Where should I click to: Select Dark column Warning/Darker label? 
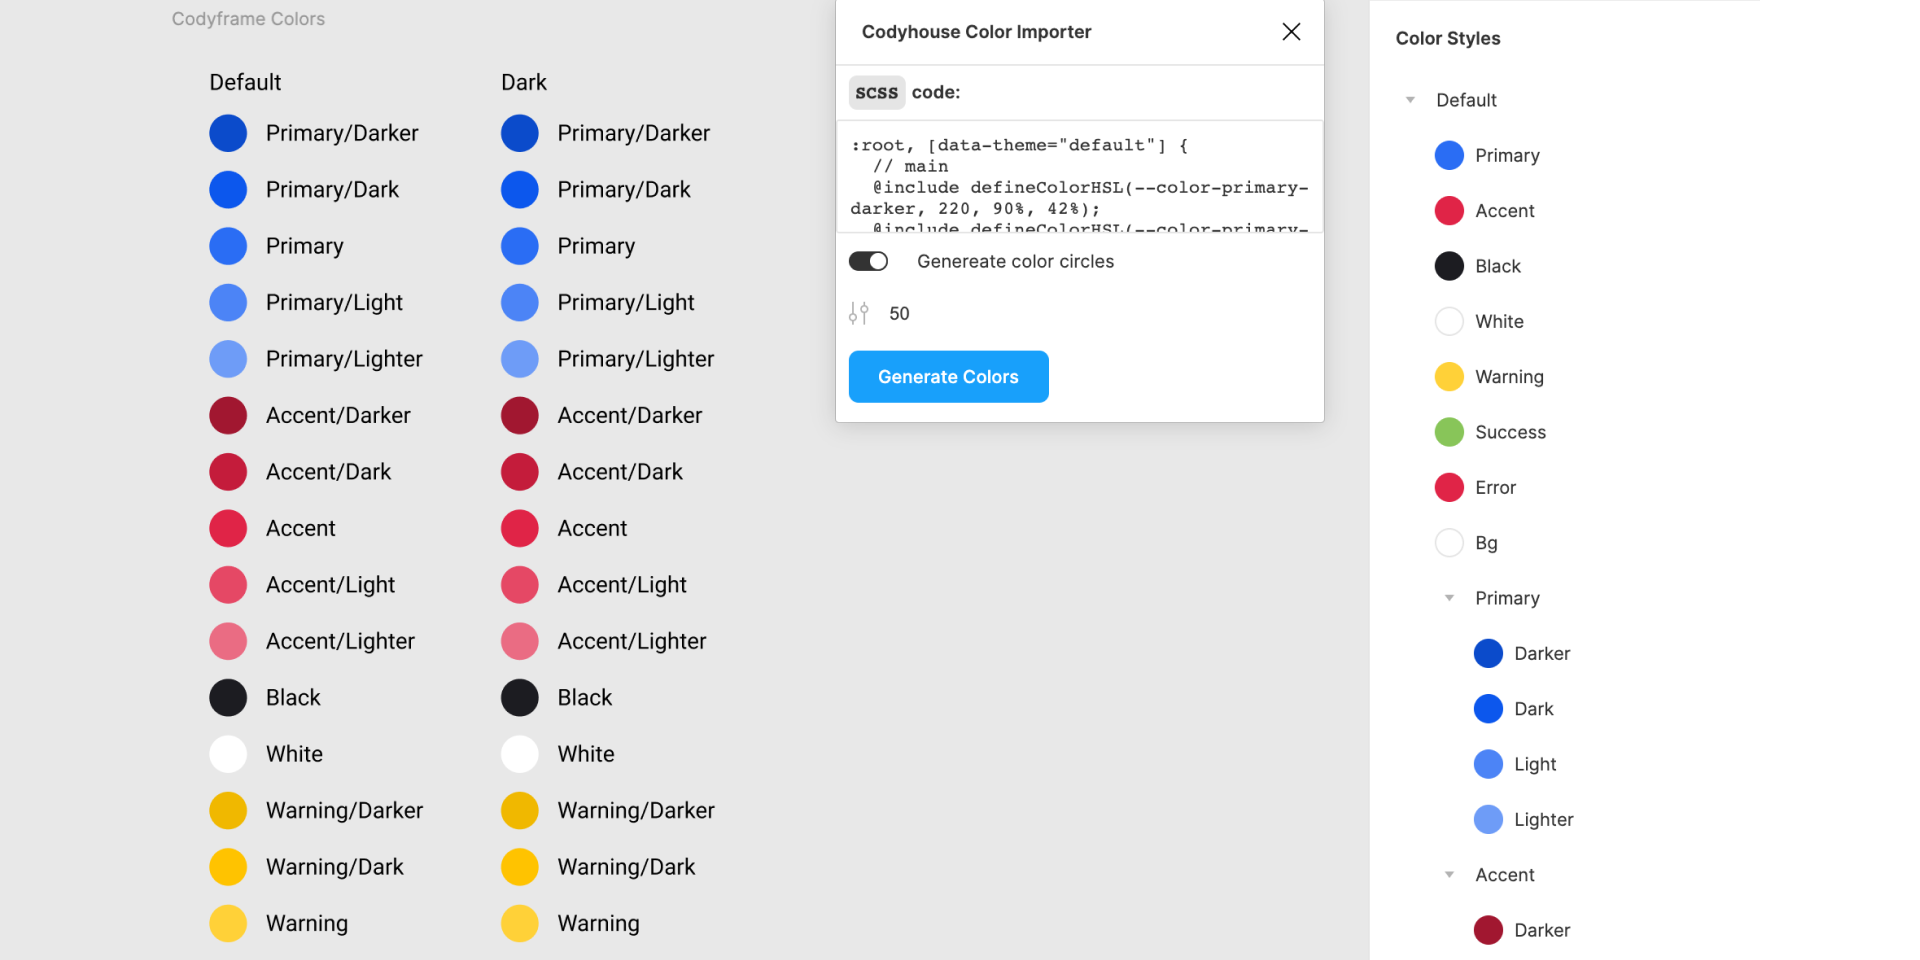pos(636,811)
